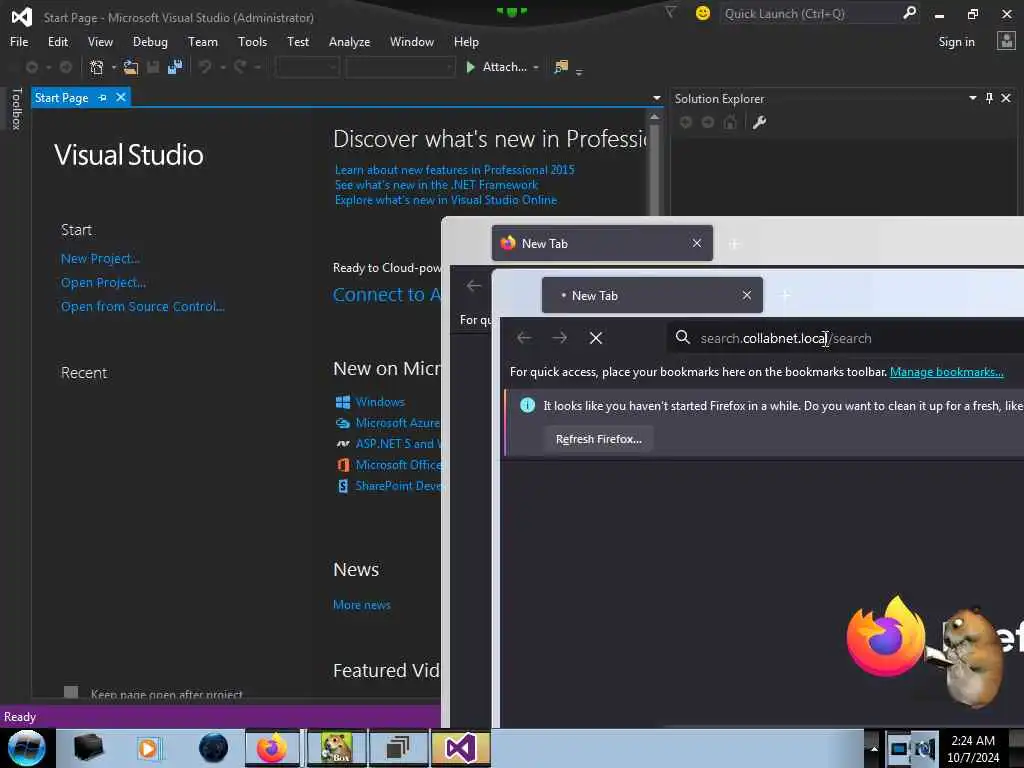Screen dimensions: 1024x768
Task: Open Solution Explorer window position dropdown
Action: (x=972, y=98)
